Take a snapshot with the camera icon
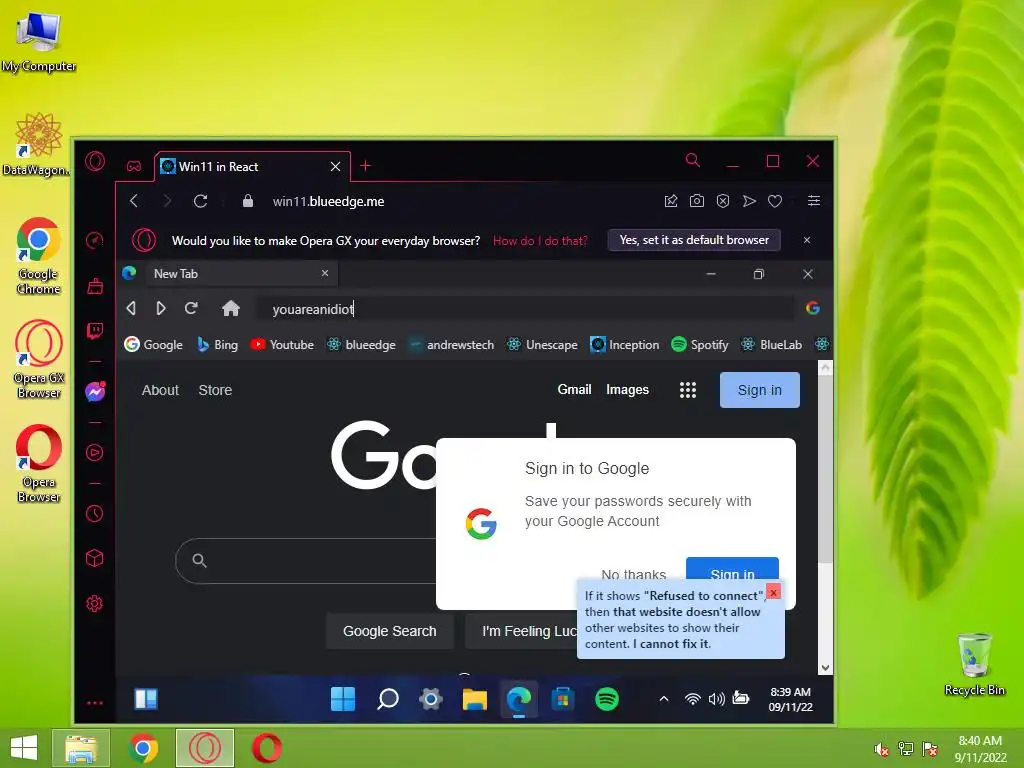1024x768 pixels. pos(697,201)
